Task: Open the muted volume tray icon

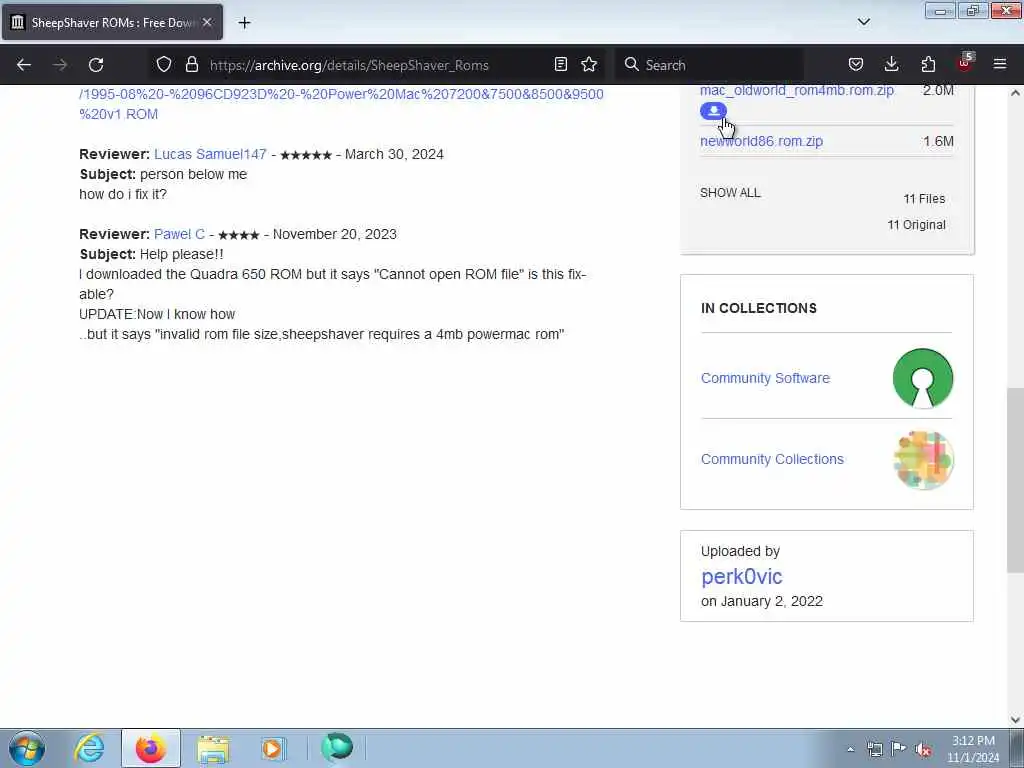Action: (923, 749)
